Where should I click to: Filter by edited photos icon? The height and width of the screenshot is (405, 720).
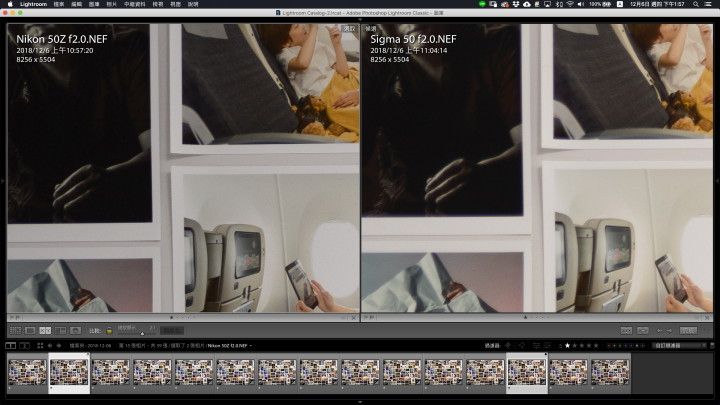[x=536, y=345]
